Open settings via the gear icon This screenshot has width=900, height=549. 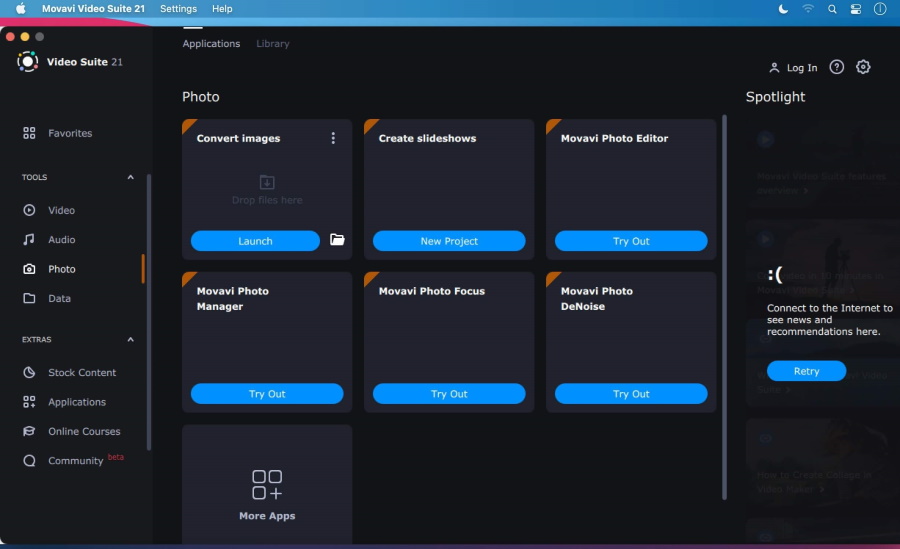click(863, 67)
